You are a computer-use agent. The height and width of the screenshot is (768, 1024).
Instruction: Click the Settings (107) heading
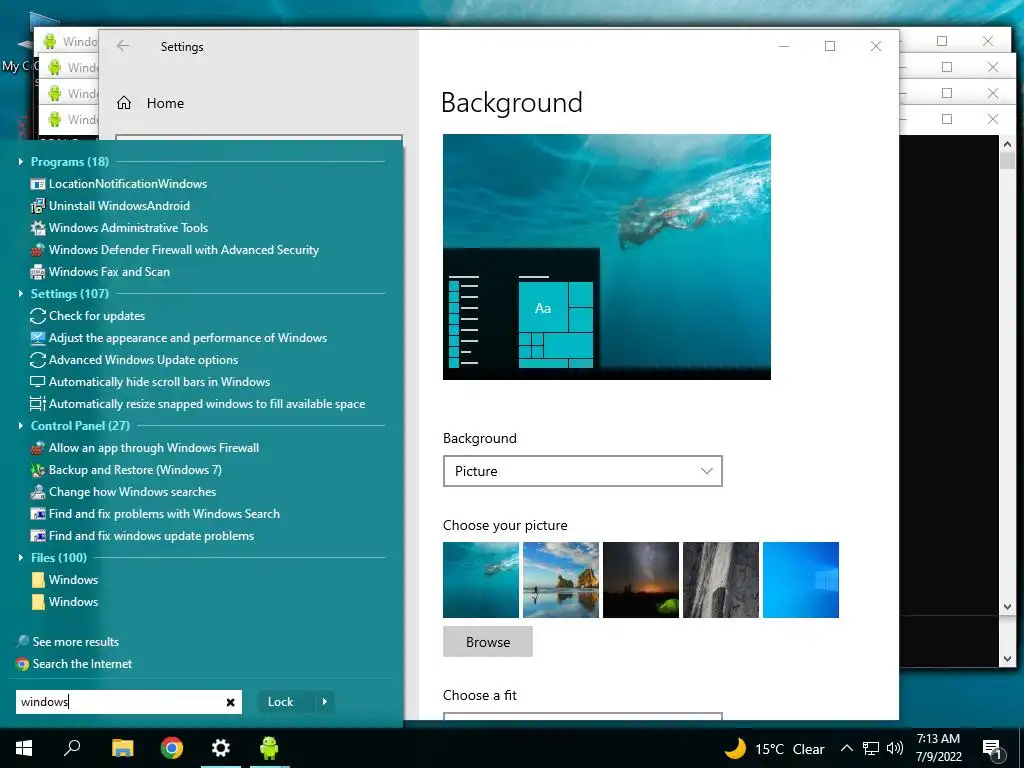[70, 294]
